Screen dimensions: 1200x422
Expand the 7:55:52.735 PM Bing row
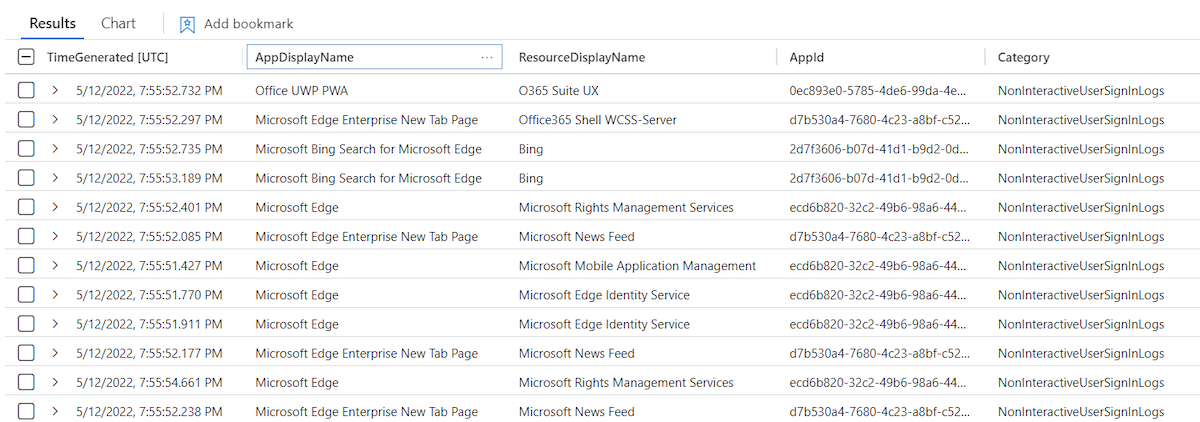click(x=56, y=149)
